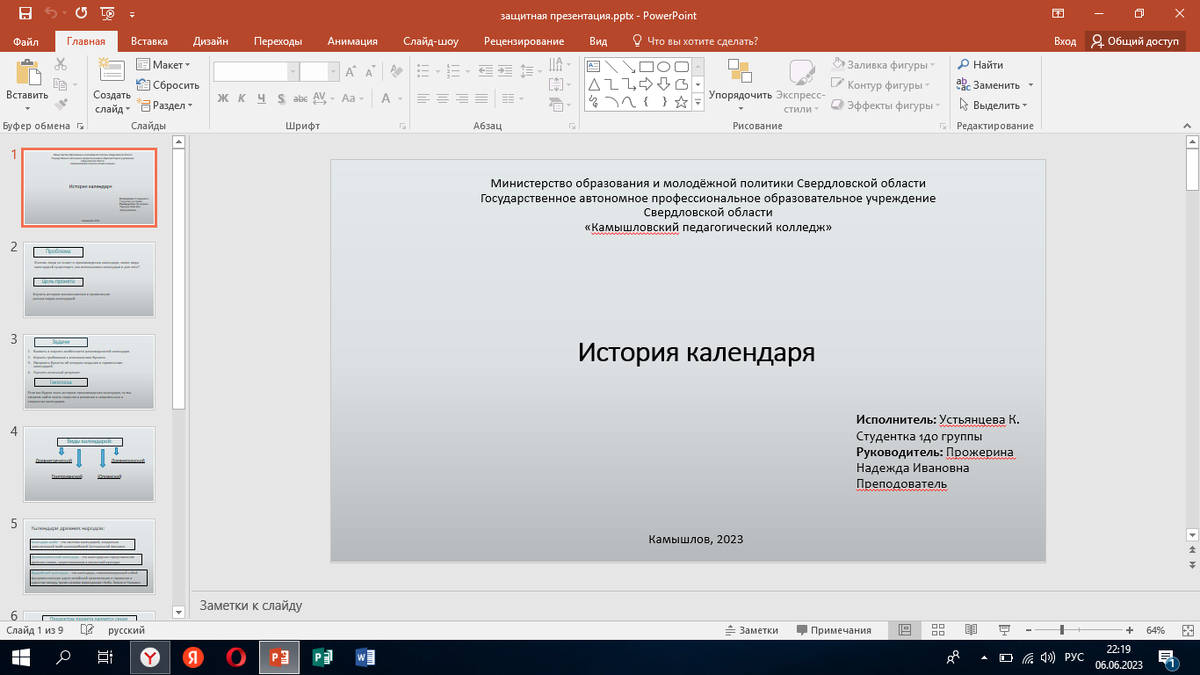Click the Сбросить (Reset) button
Screen dimensions: 1200x675
[x=168, y=85]
